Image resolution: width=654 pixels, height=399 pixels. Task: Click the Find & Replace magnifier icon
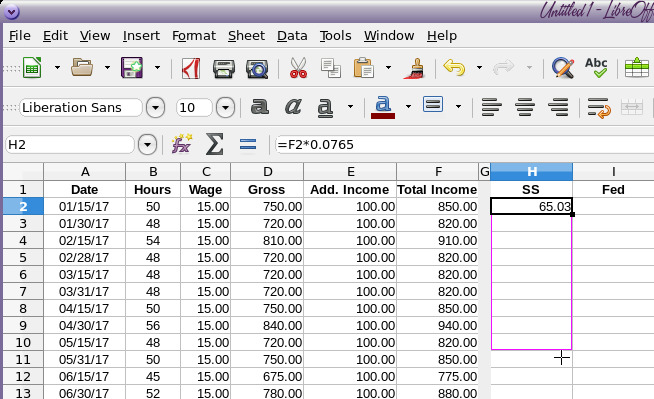[x=563, y=68]
